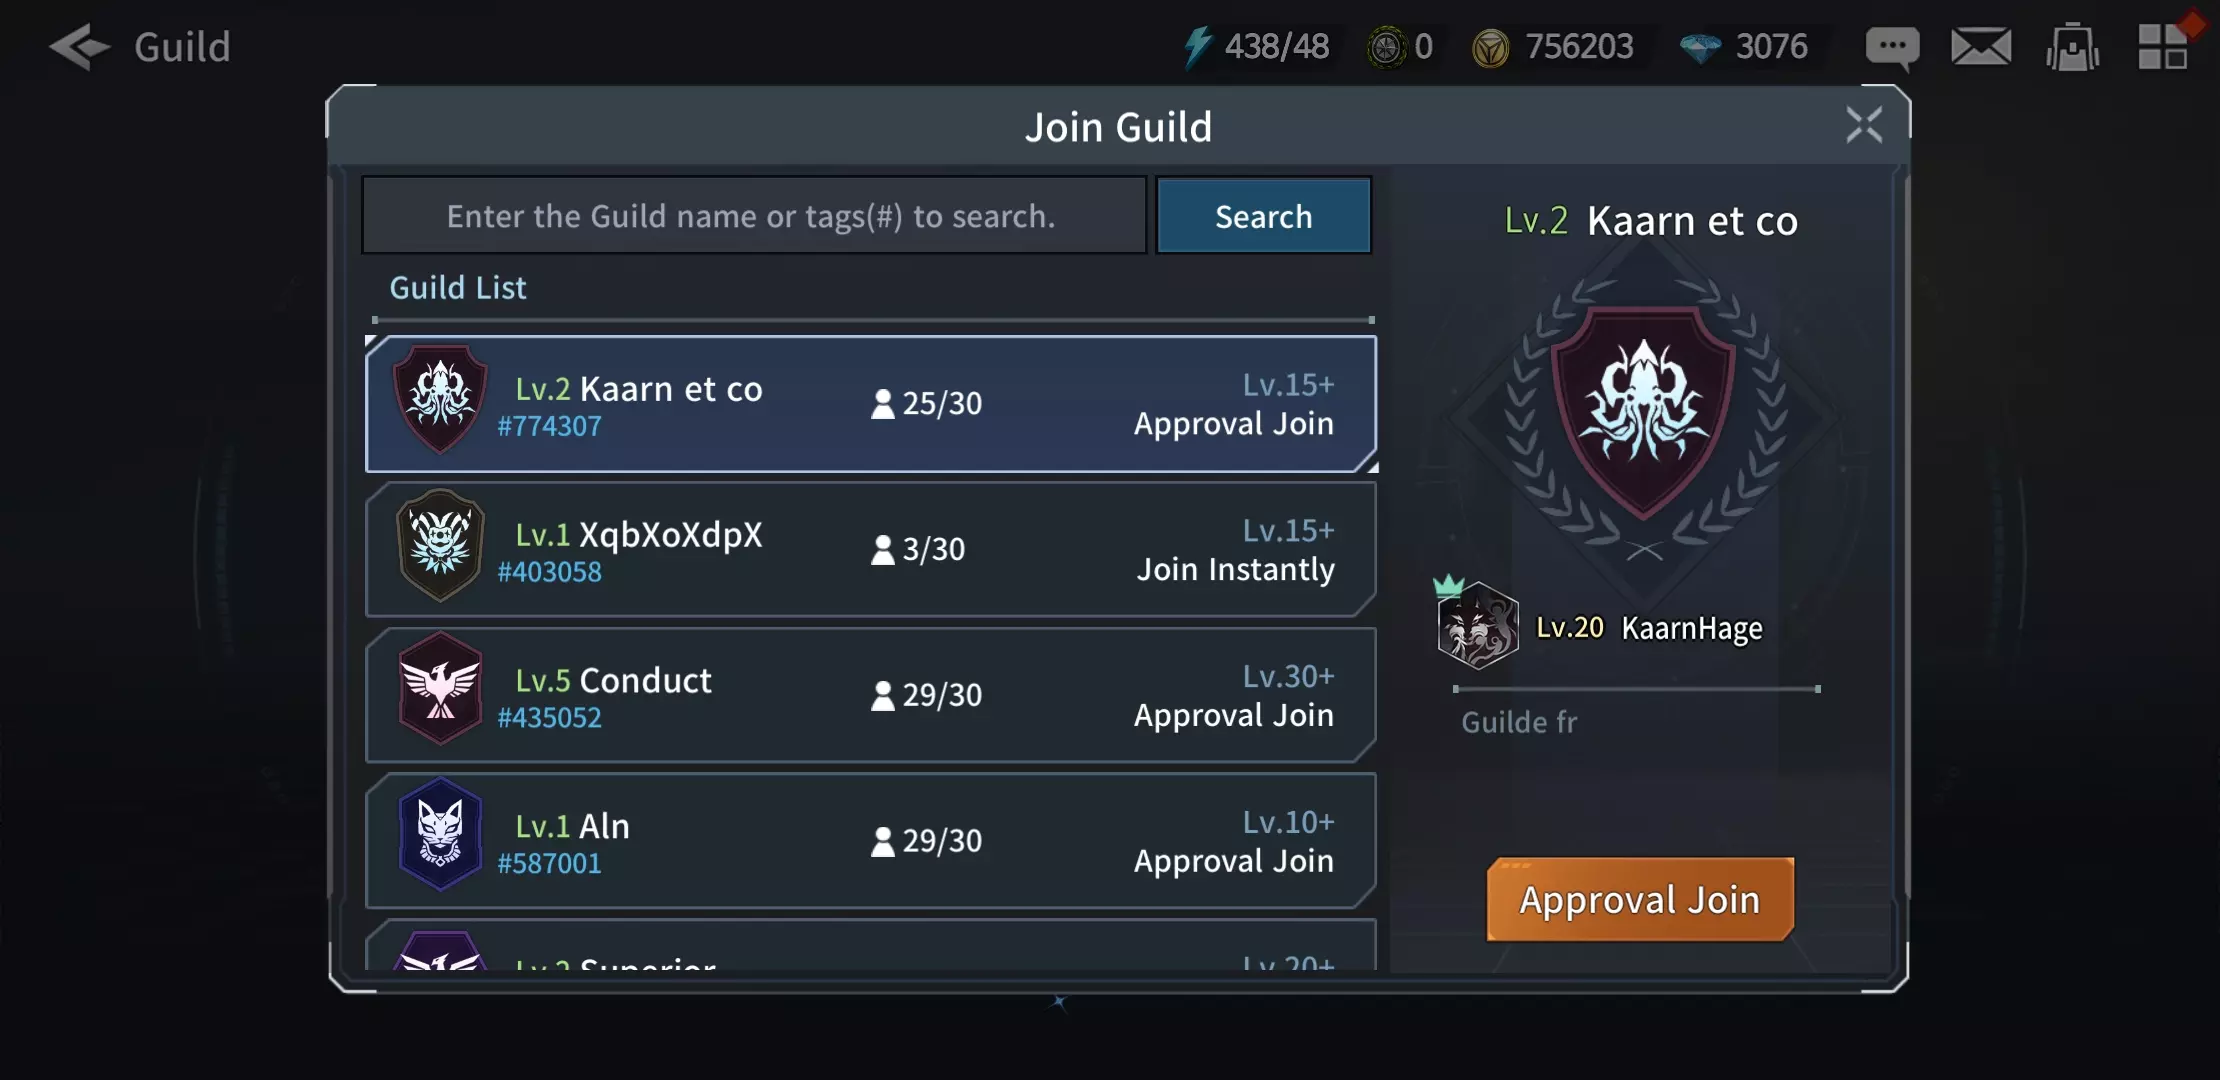Go back using the Guild arrow icon
This screenshot has height=1080, width=2220.
[79, 46]
